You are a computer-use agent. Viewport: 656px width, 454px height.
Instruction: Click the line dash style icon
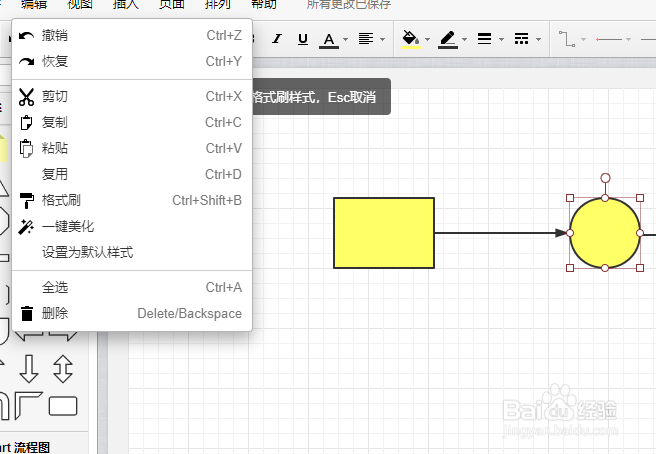pyautogui.click(x=521, y=38)
